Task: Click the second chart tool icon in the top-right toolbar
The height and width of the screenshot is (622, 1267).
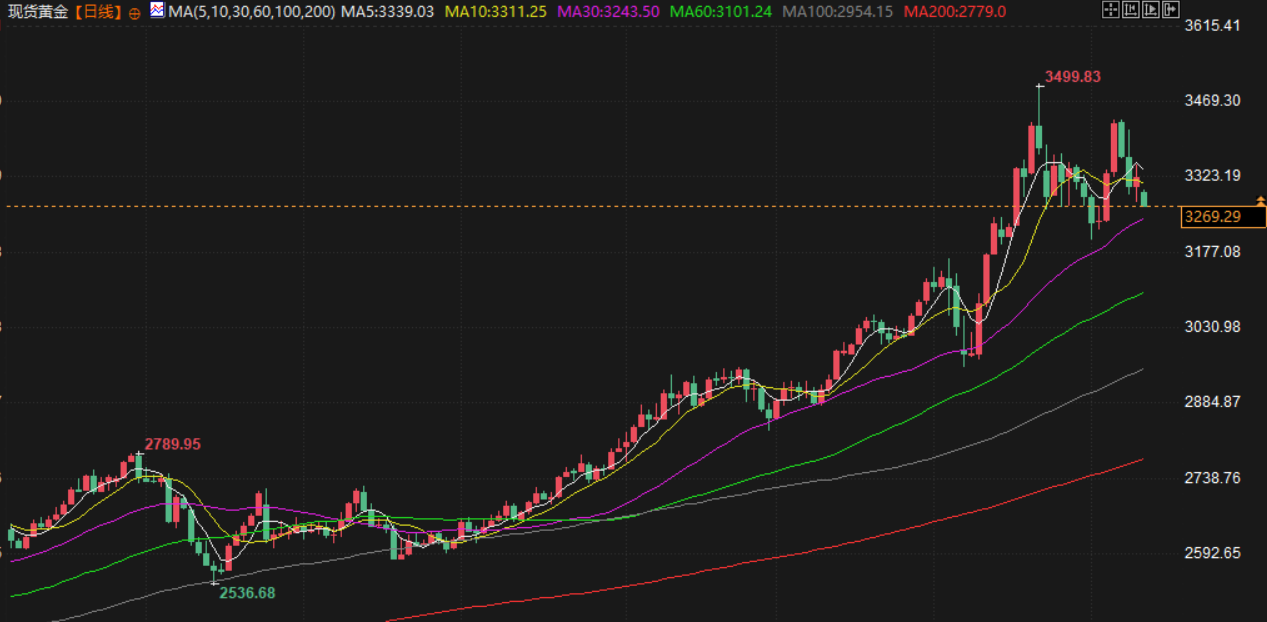Action: [x=1130, y=10]
